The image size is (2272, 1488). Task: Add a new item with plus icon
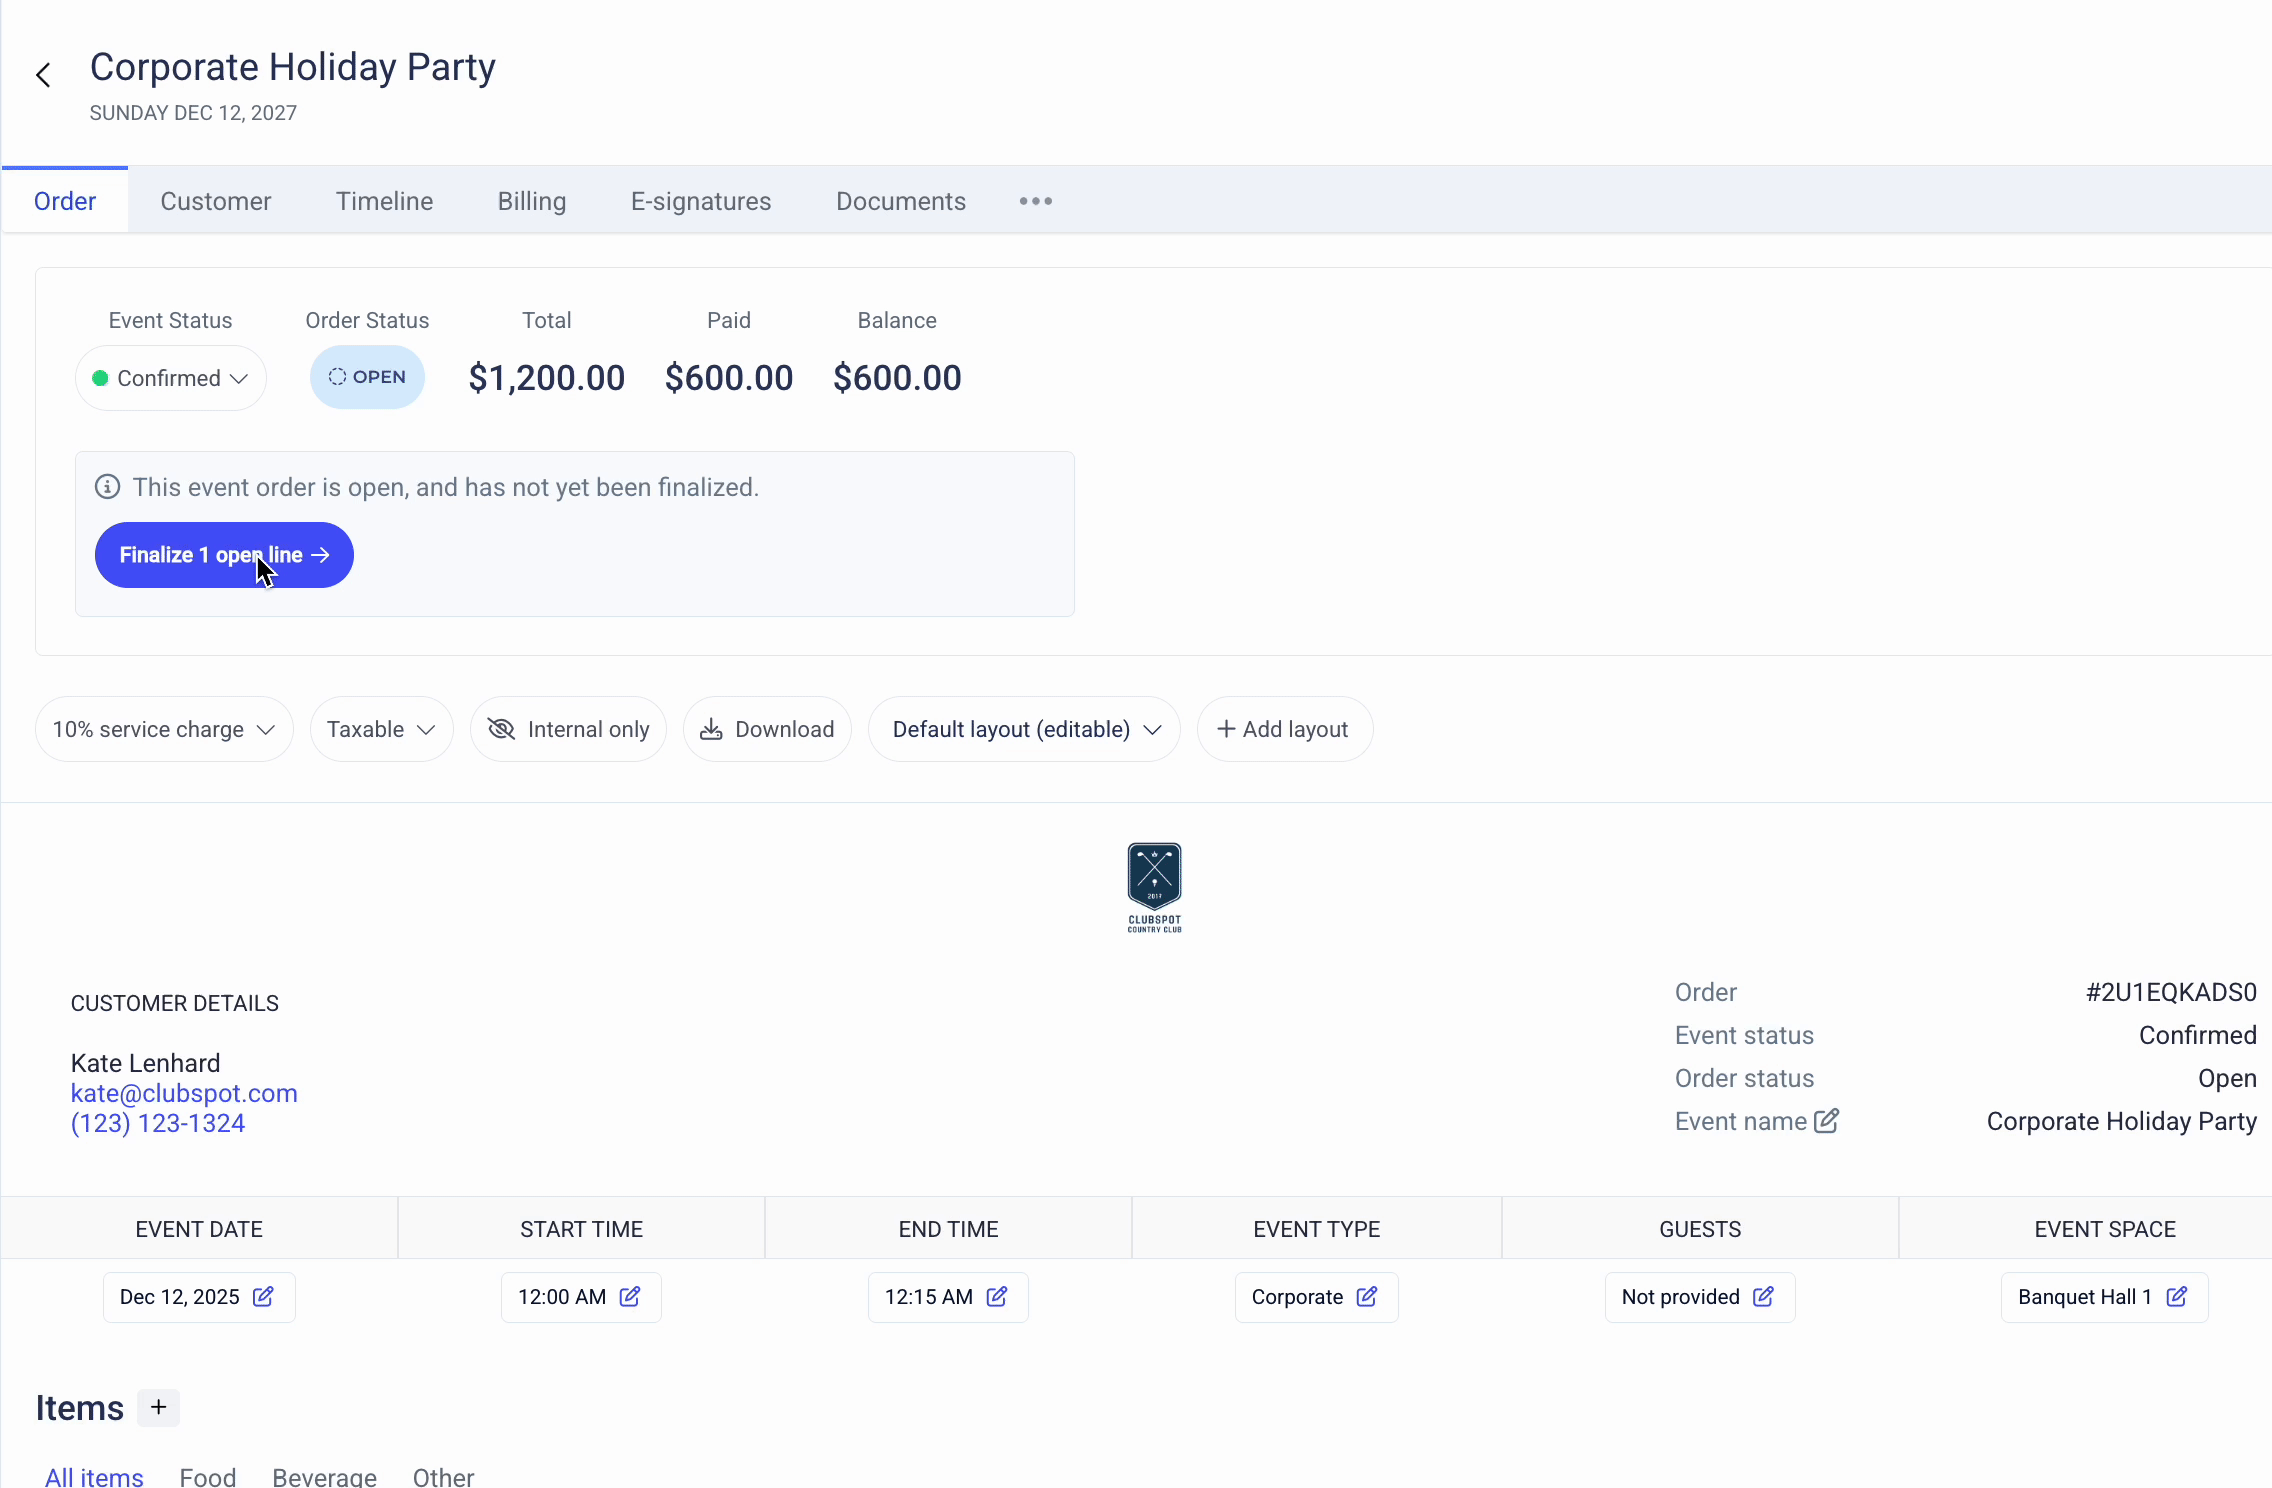point(158,1408)
